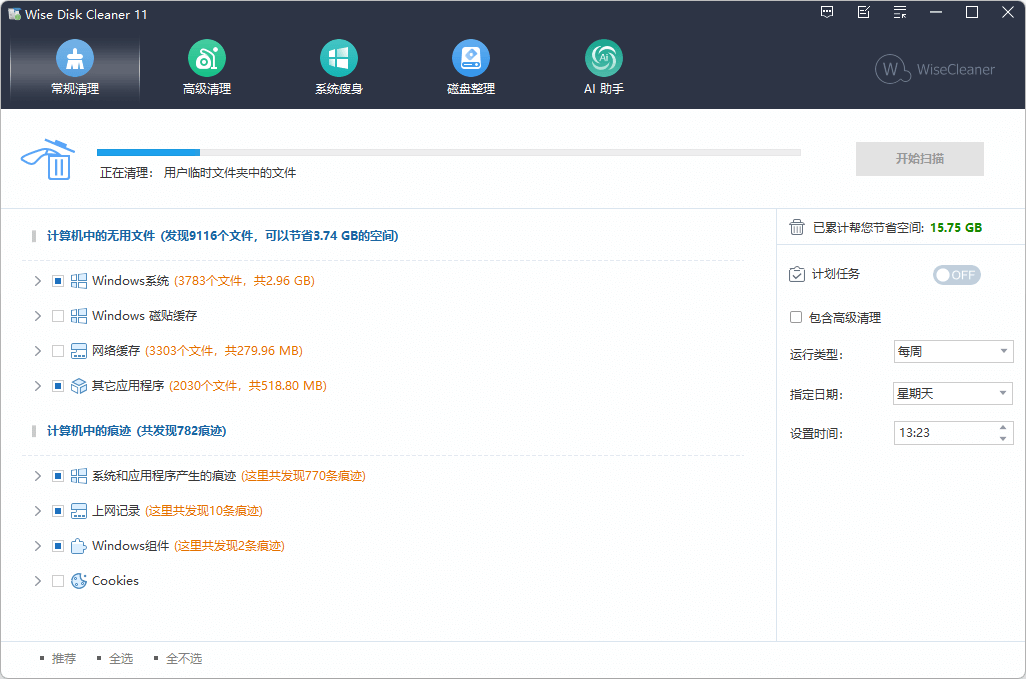The height and width of the screenshot is (679, 1026).
Task: Click the 15.75 GB saved space value
Action: click(x=956, y=228)
